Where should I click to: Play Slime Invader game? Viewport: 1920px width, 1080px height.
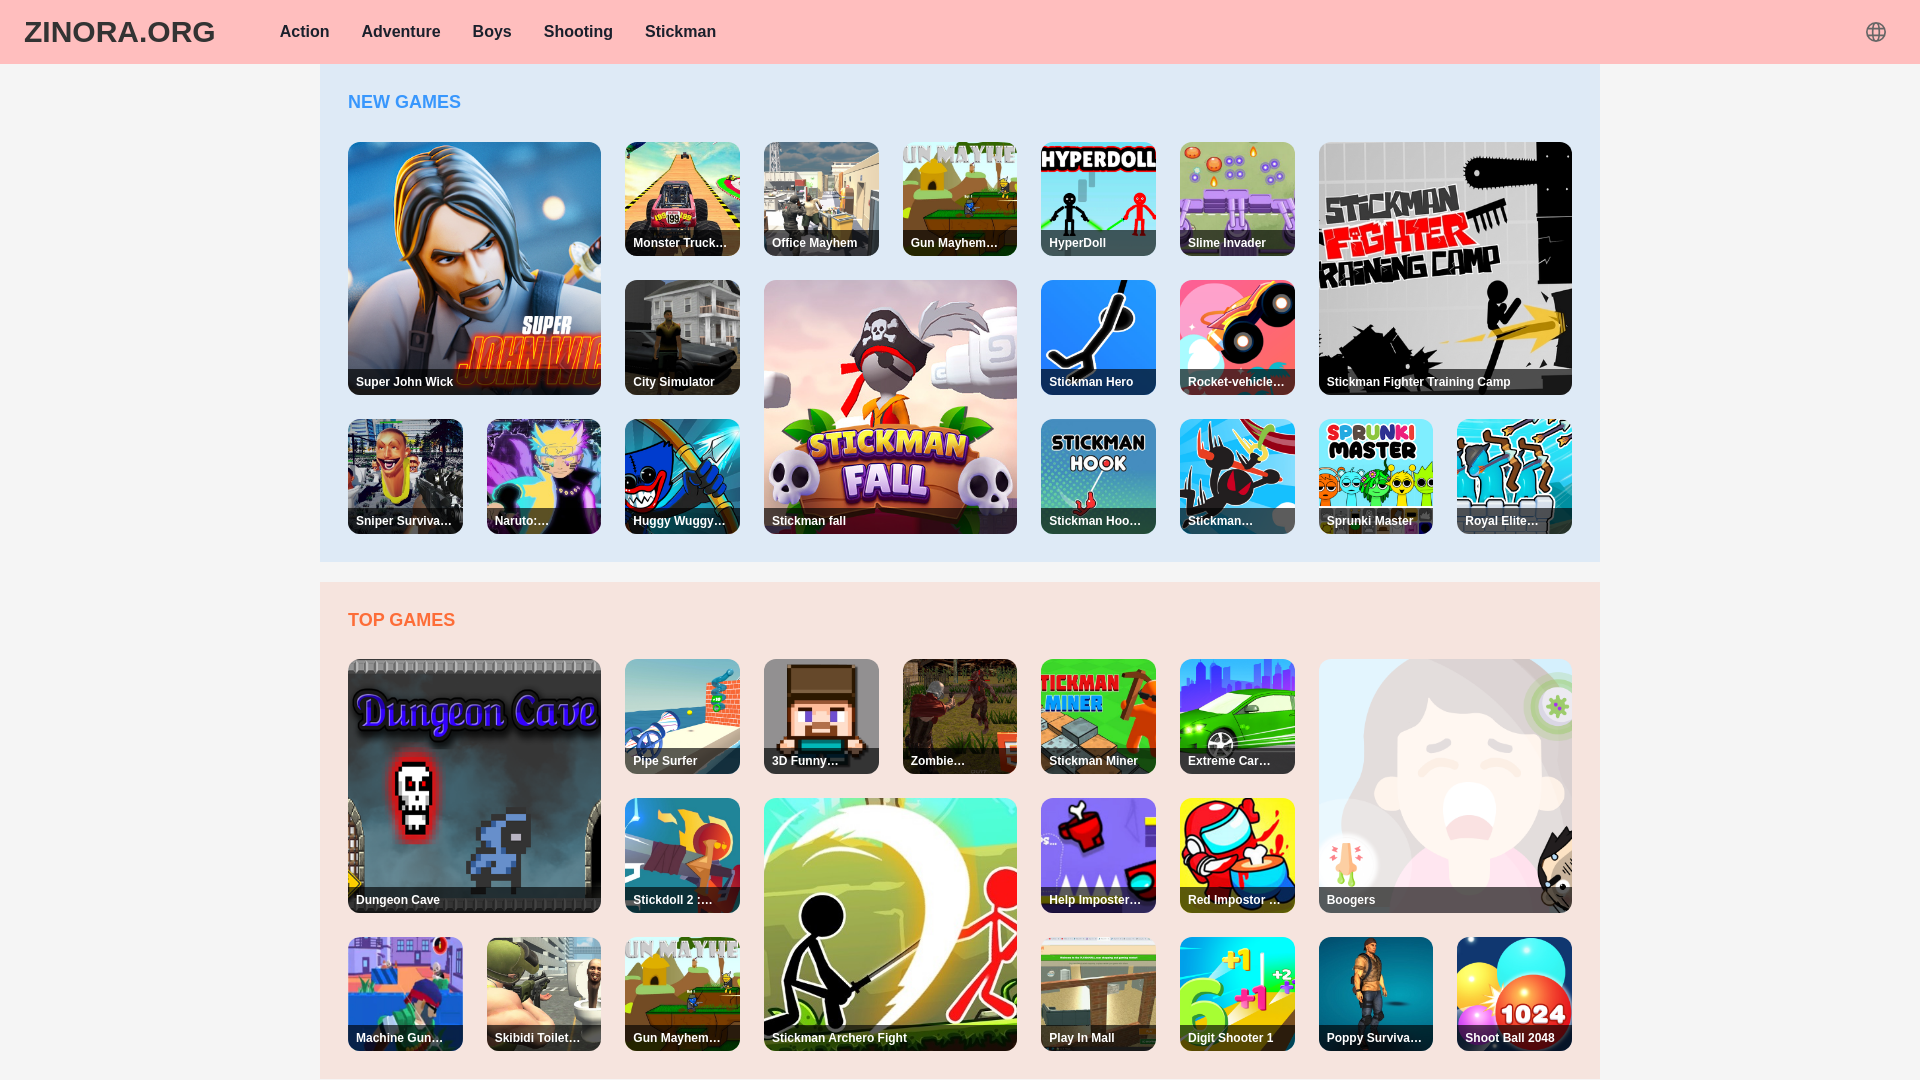tap(1237, 198)
